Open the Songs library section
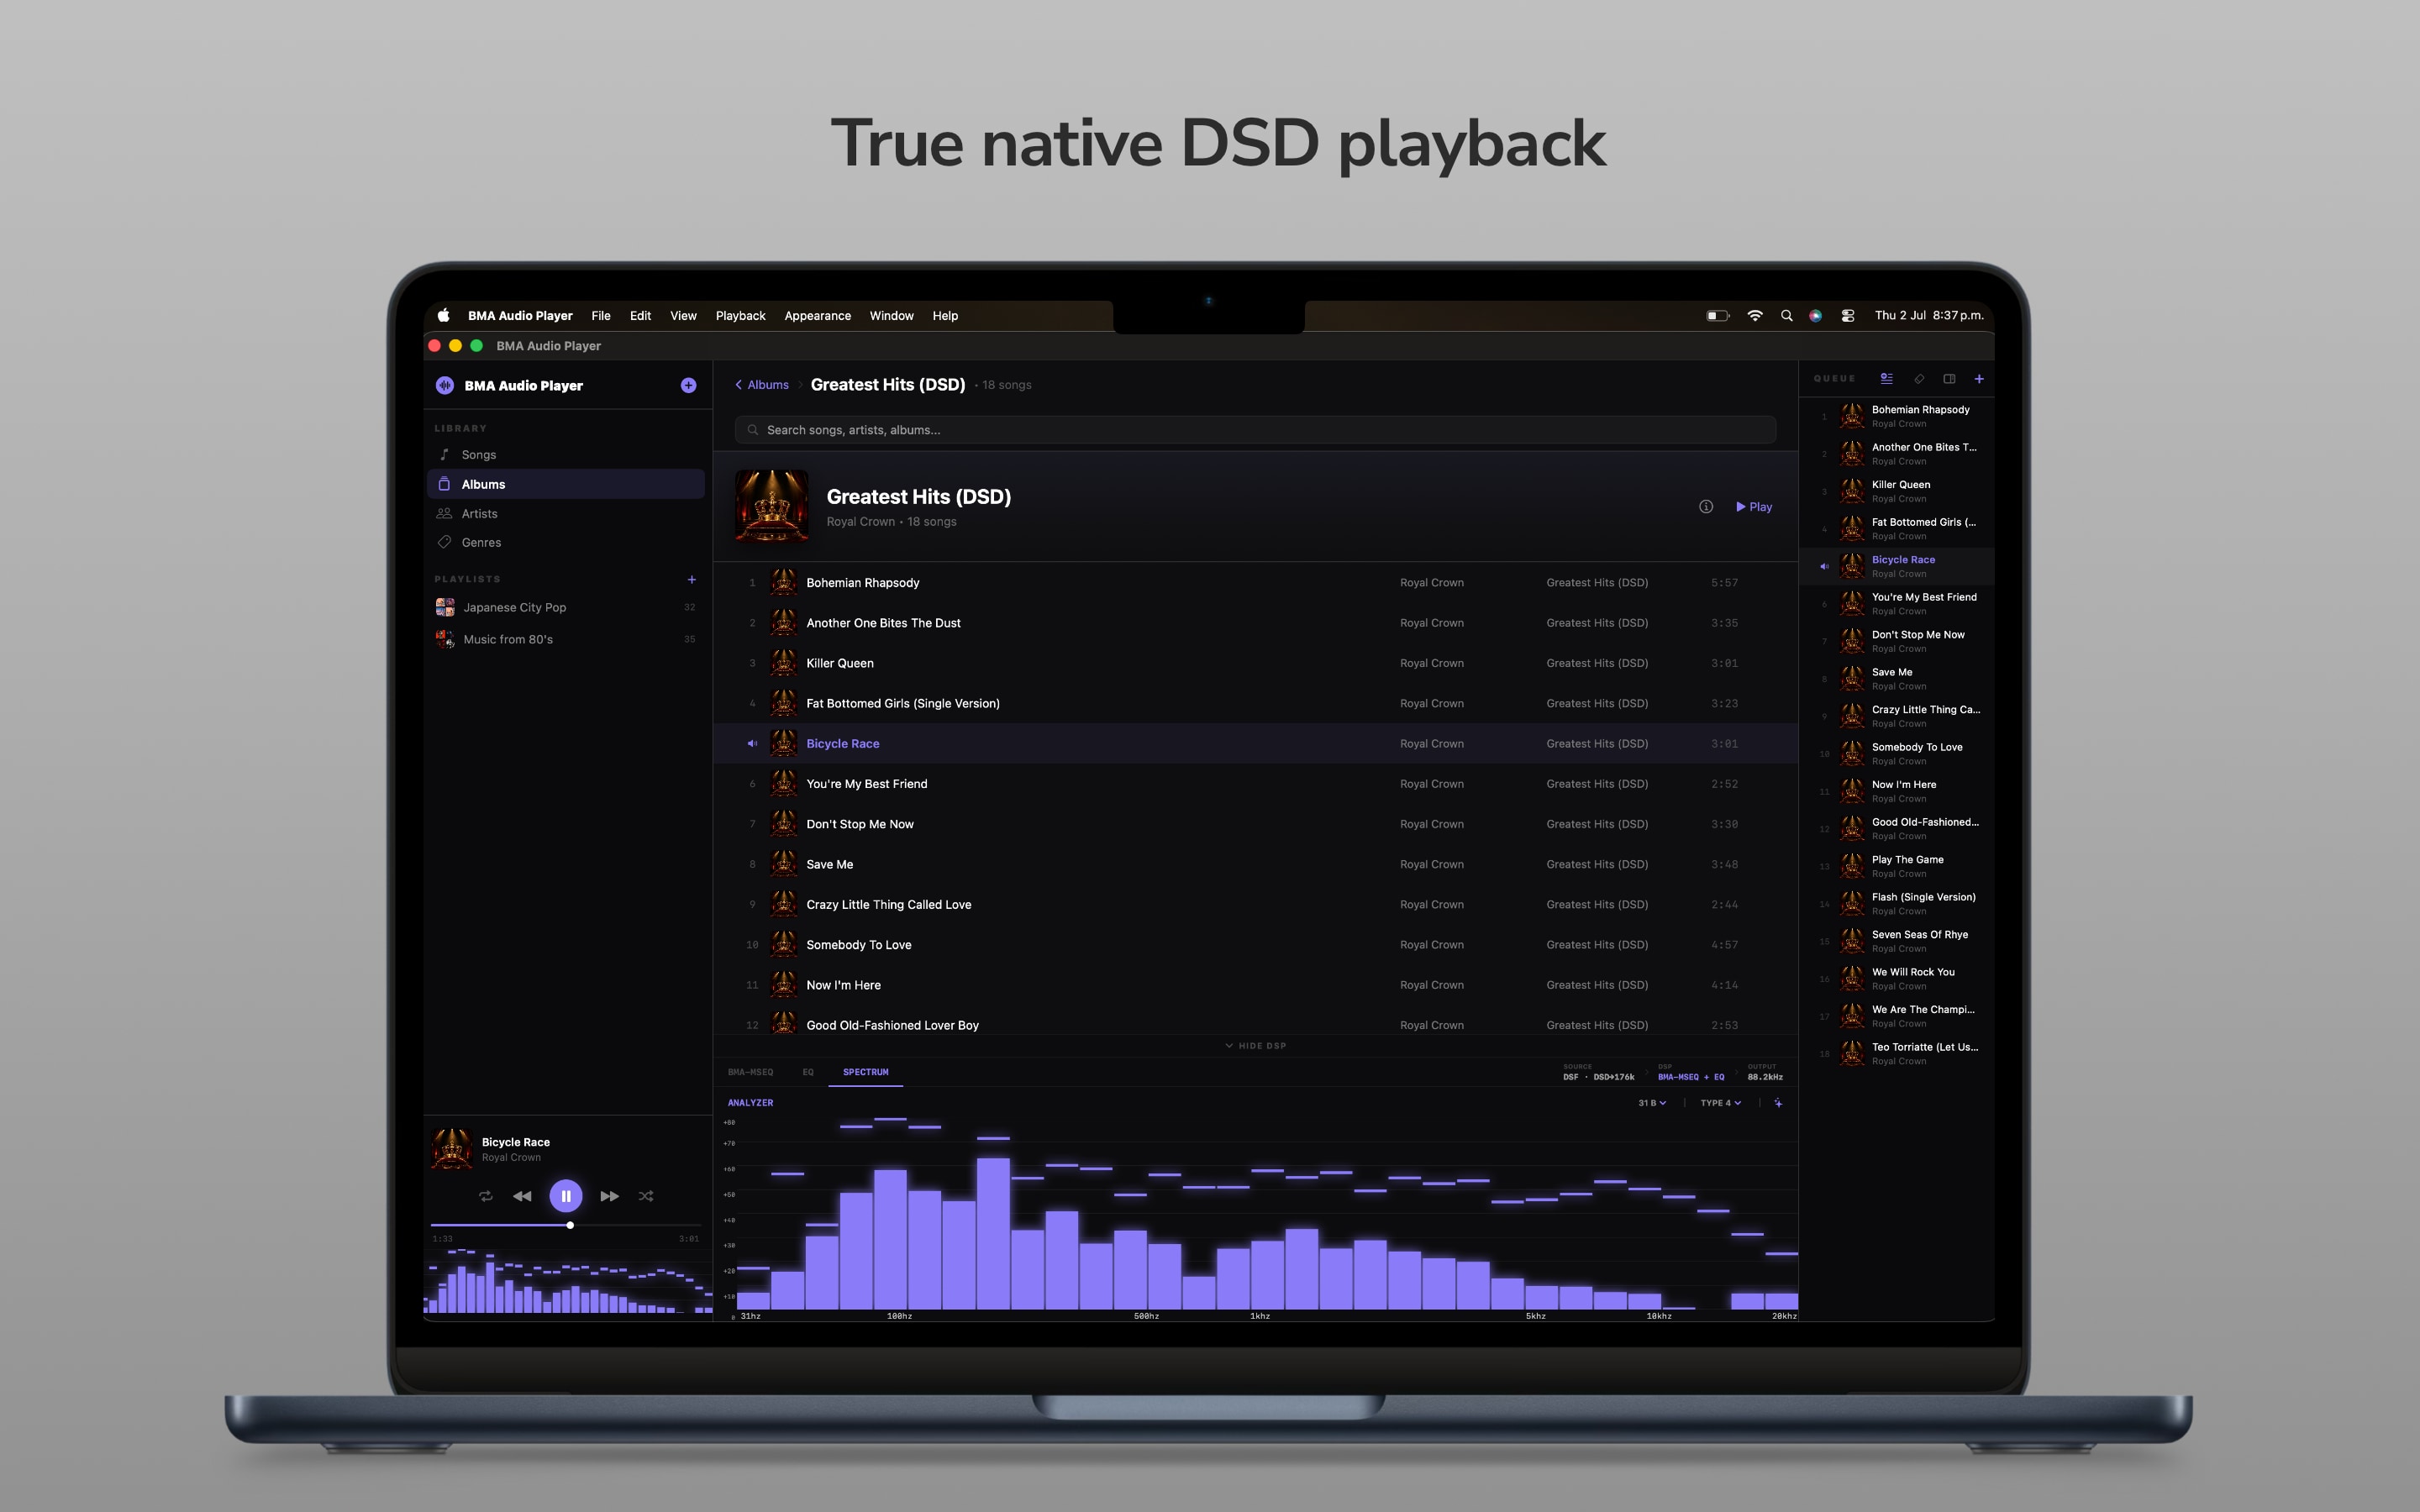The width and height of the screenshot is (2420, 1512). pos(566,454)
